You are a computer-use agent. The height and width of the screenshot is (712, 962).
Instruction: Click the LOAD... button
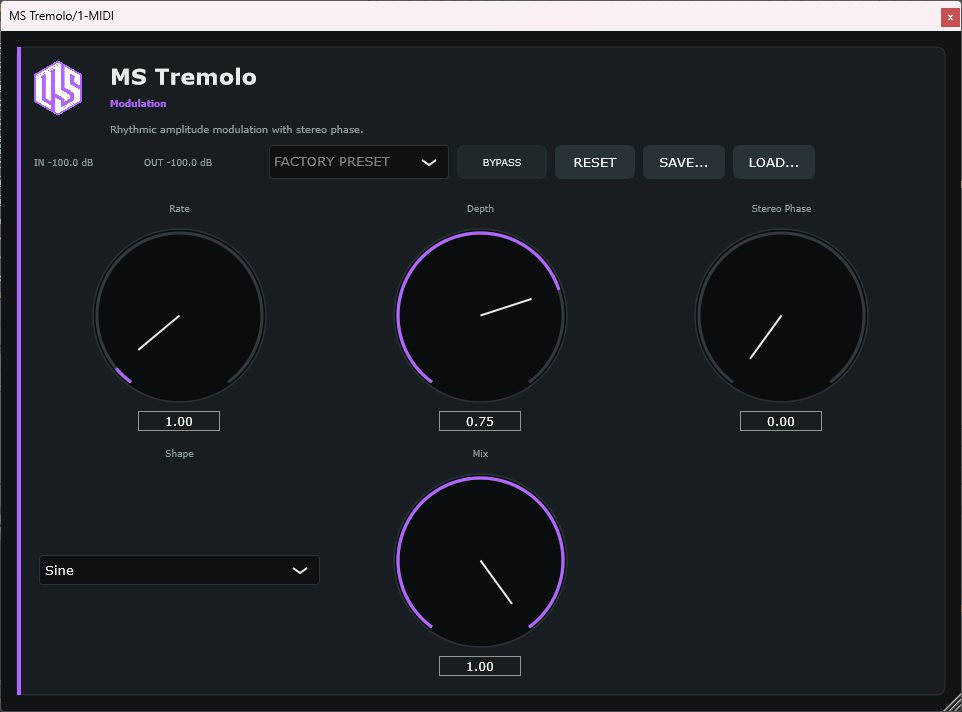tap(774, 163)
